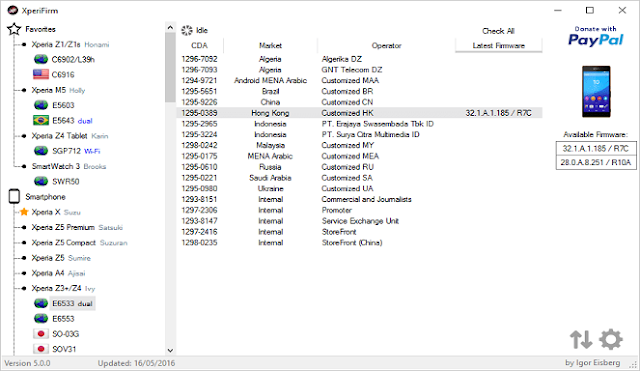Select the Hong Kong Customized HK row
The image size is (640, 371).
point(359,113)
